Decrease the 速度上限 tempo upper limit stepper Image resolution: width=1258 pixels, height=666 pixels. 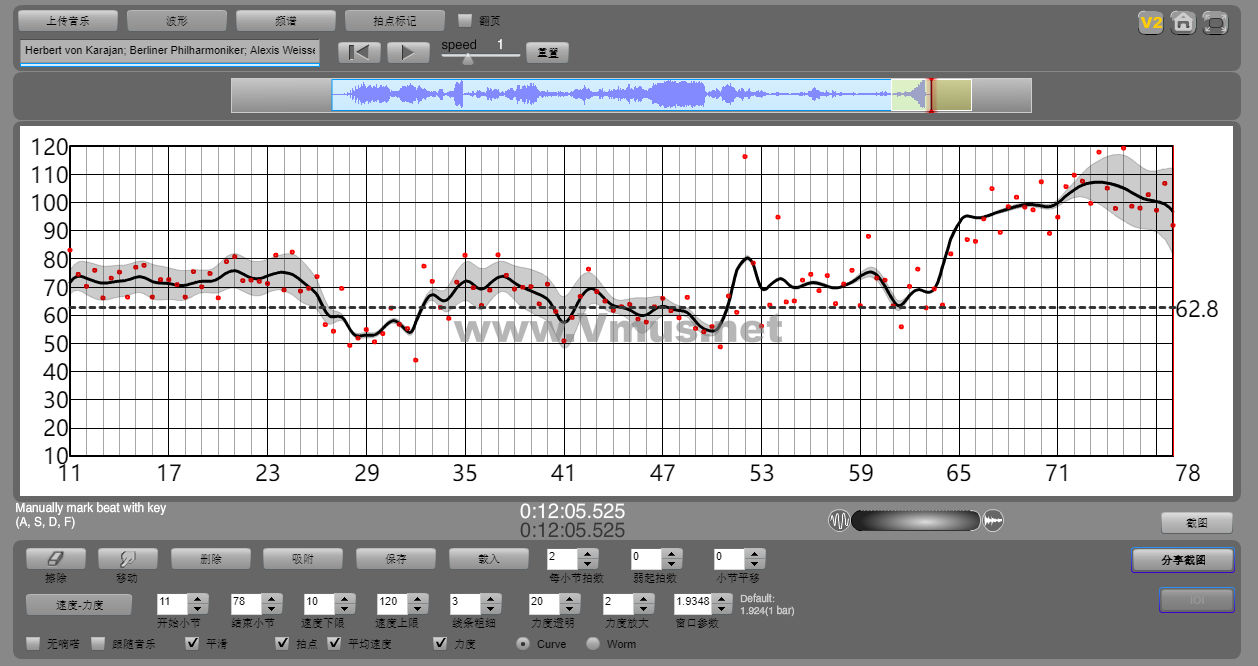point(417,609)
